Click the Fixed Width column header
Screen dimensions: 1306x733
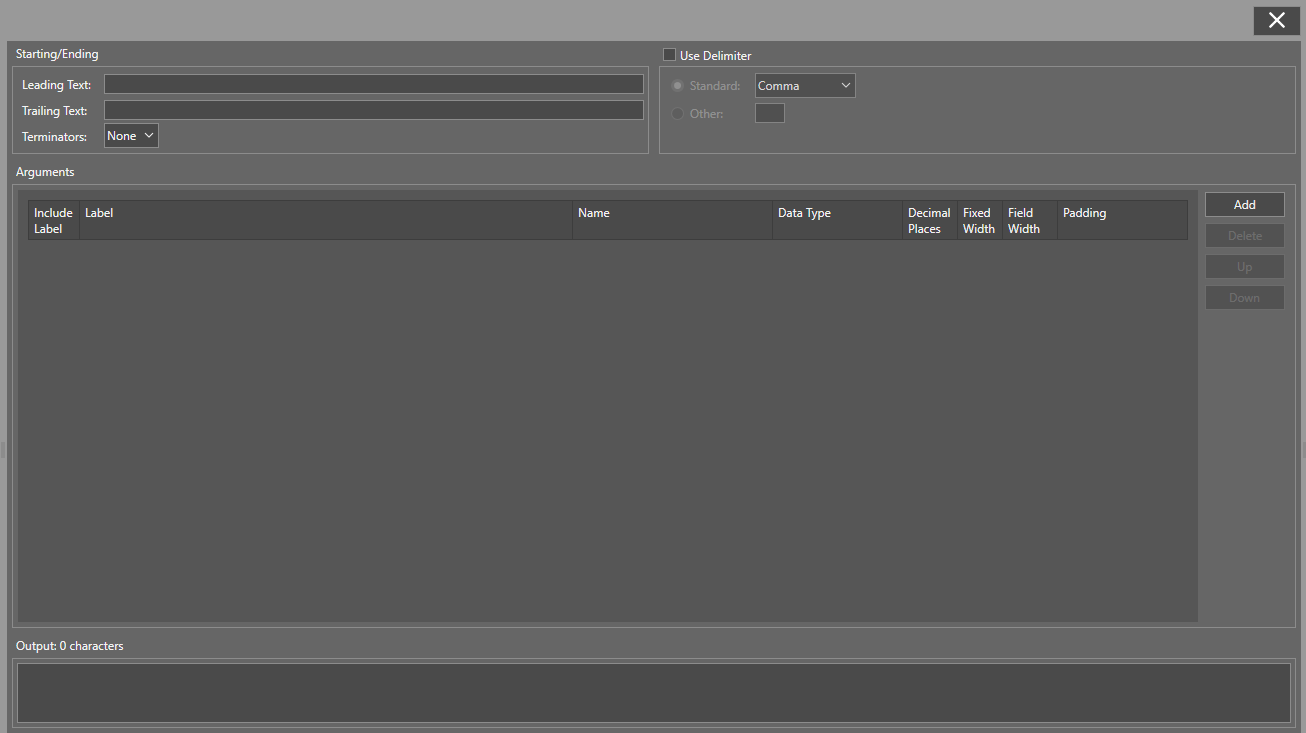(979, 220)
